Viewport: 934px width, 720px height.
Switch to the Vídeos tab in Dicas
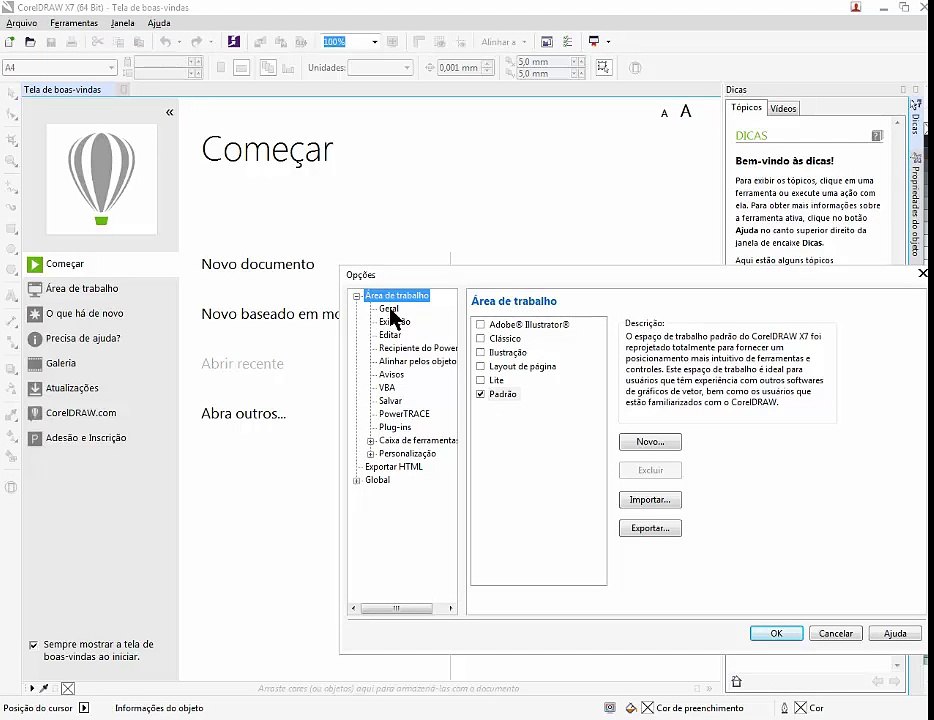(783, 108)
